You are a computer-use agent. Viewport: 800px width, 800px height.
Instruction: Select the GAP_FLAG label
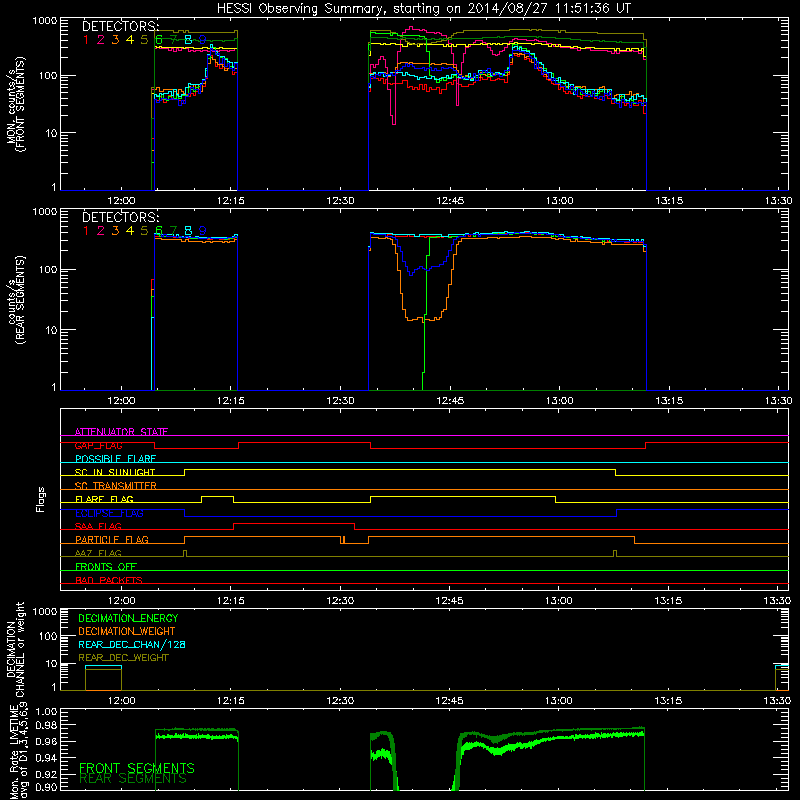pyautogui.click(x=98, y=445)
